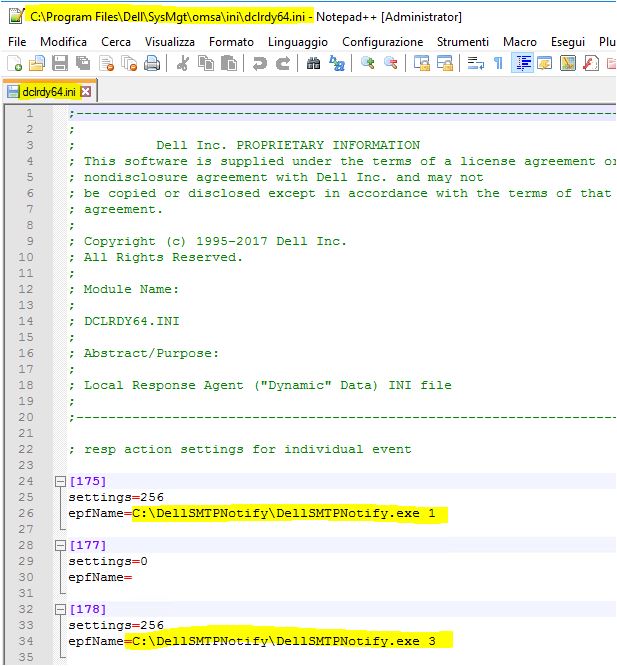617x666 pixels.
Task: Click line 26 epfName DellSMTPNotify.exe 1
Action: (252, 513)
